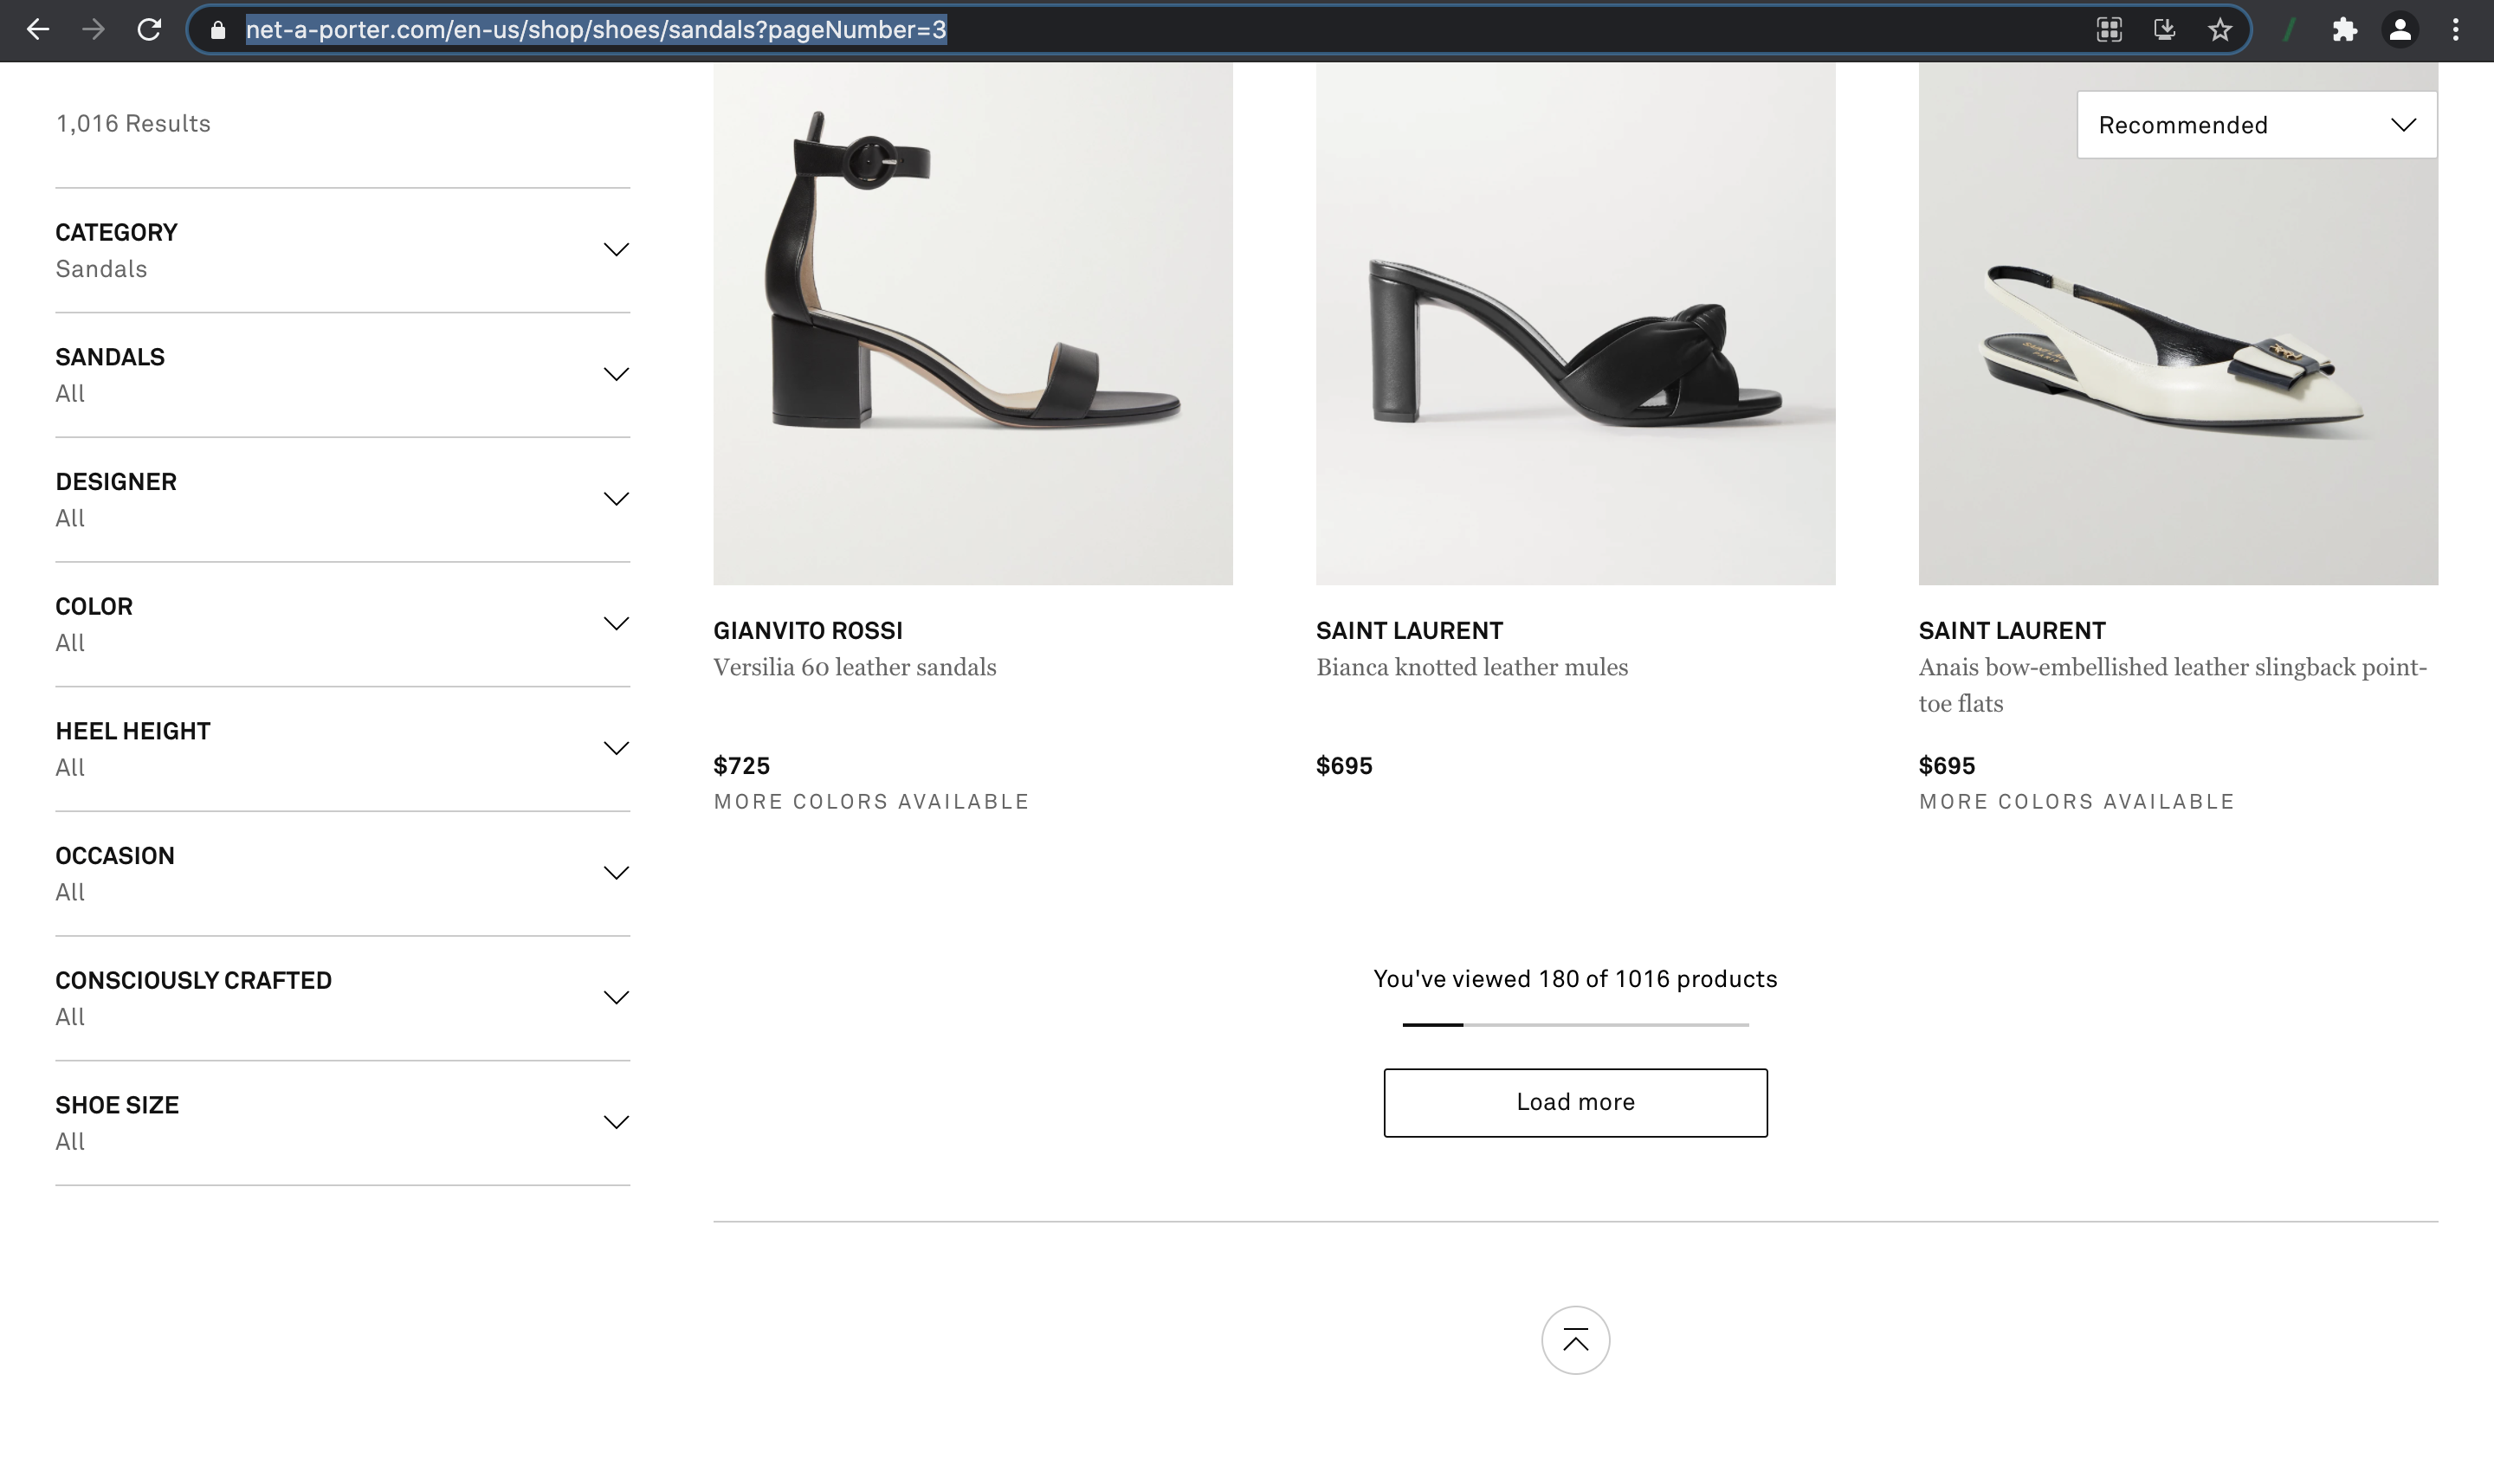Open the Recommended sort dropdown

2256,125
